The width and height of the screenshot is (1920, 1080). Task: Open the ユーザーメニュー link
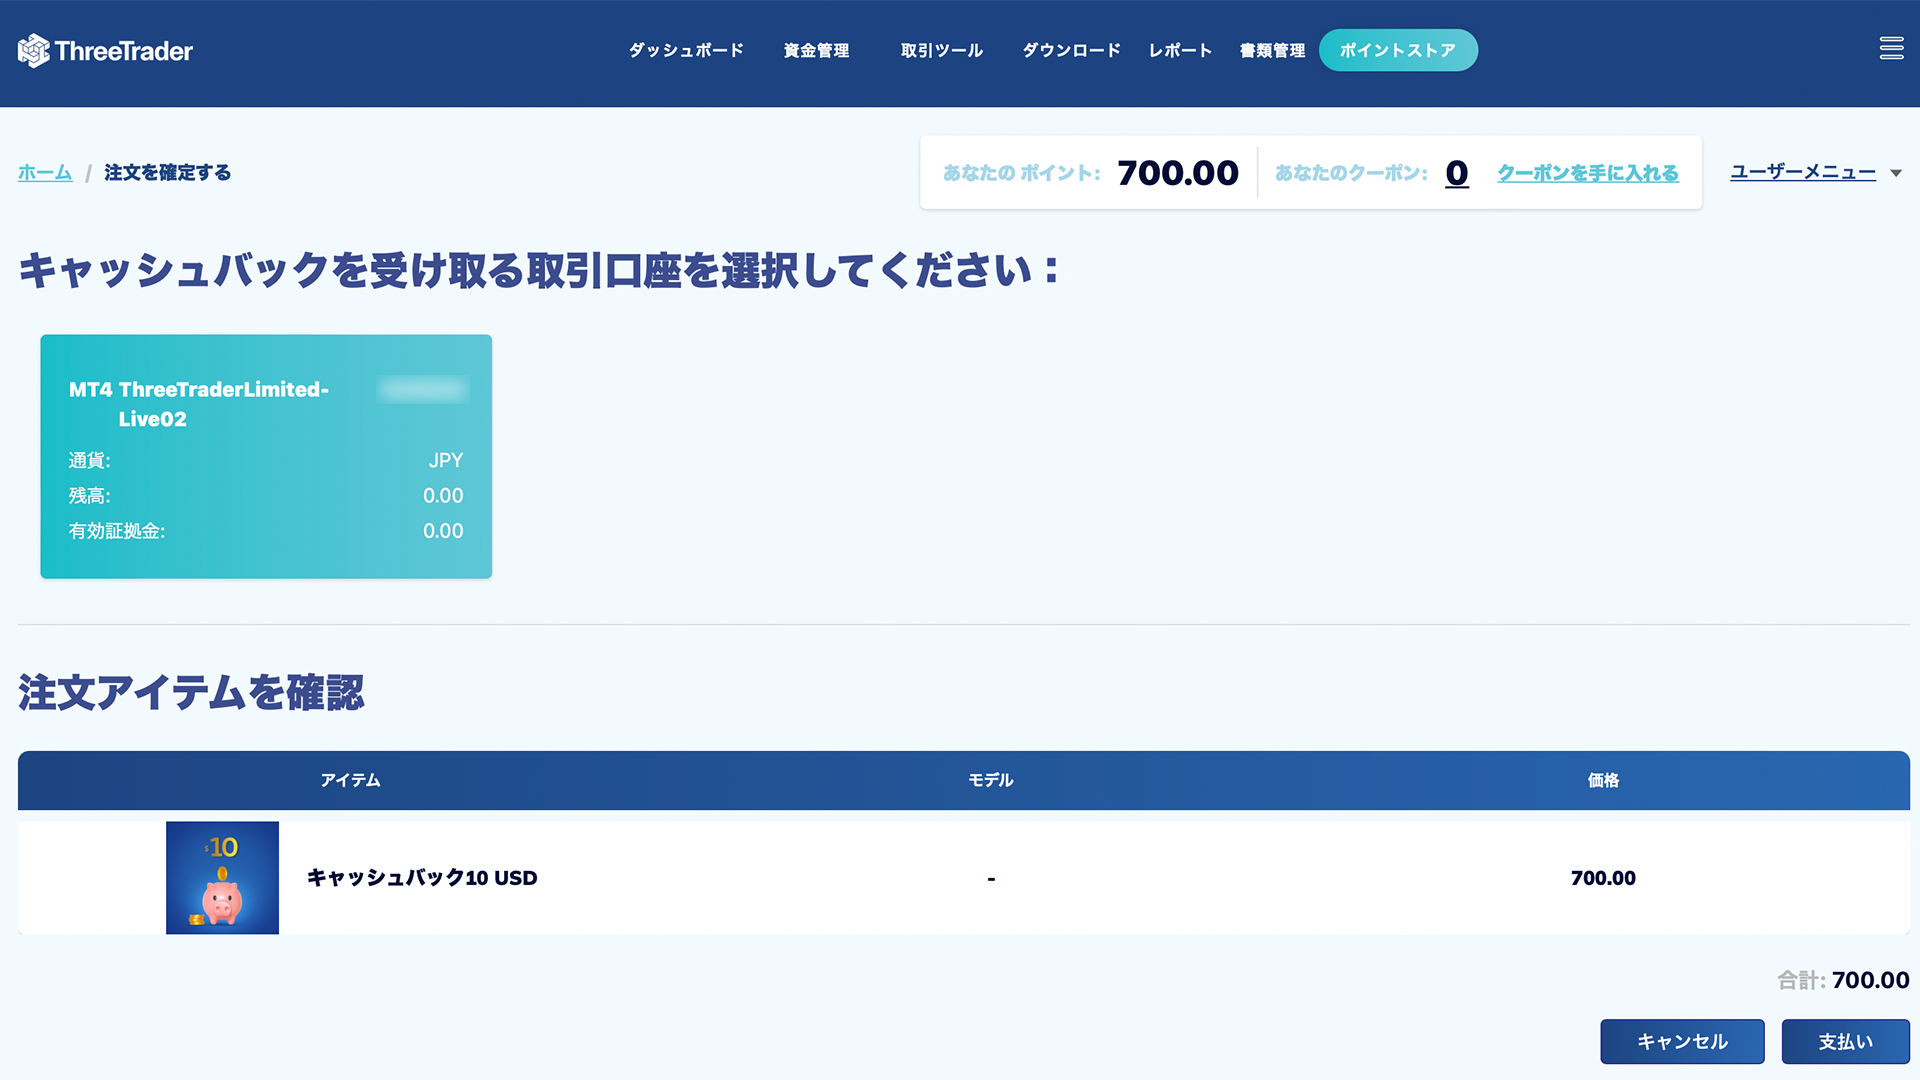1802,172
